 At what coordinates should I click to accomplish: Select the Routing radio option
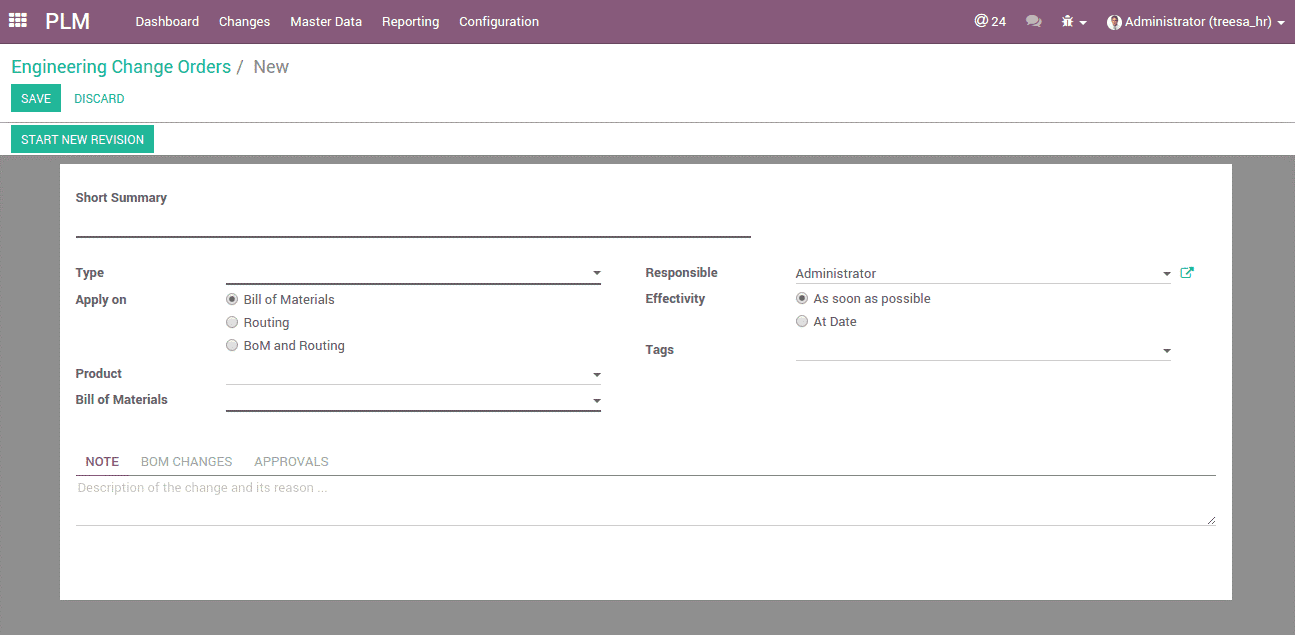tap(232, 322)
